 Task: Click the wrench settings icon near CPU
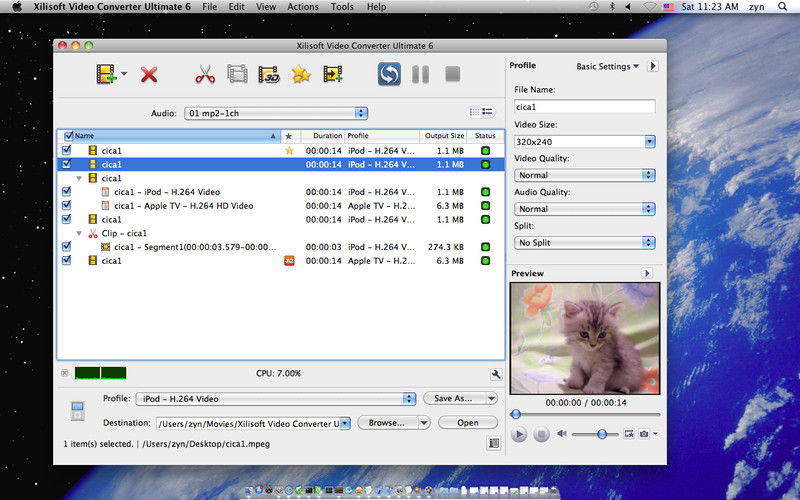[495, 374]
